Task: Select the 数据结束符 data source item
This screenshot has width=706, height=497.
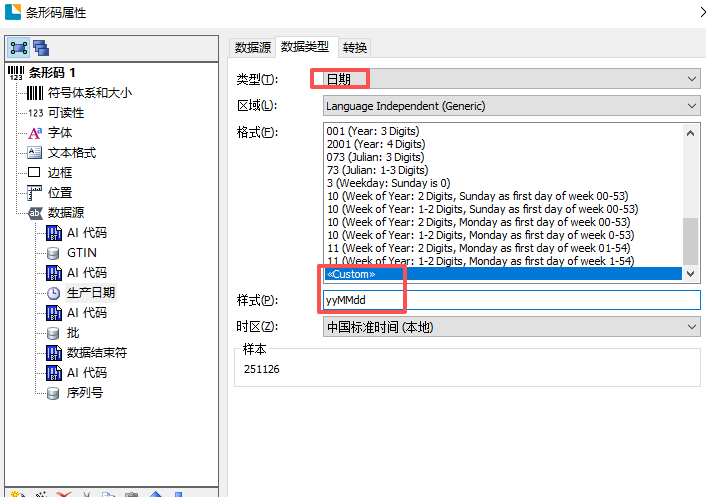Action: (96, 353)
